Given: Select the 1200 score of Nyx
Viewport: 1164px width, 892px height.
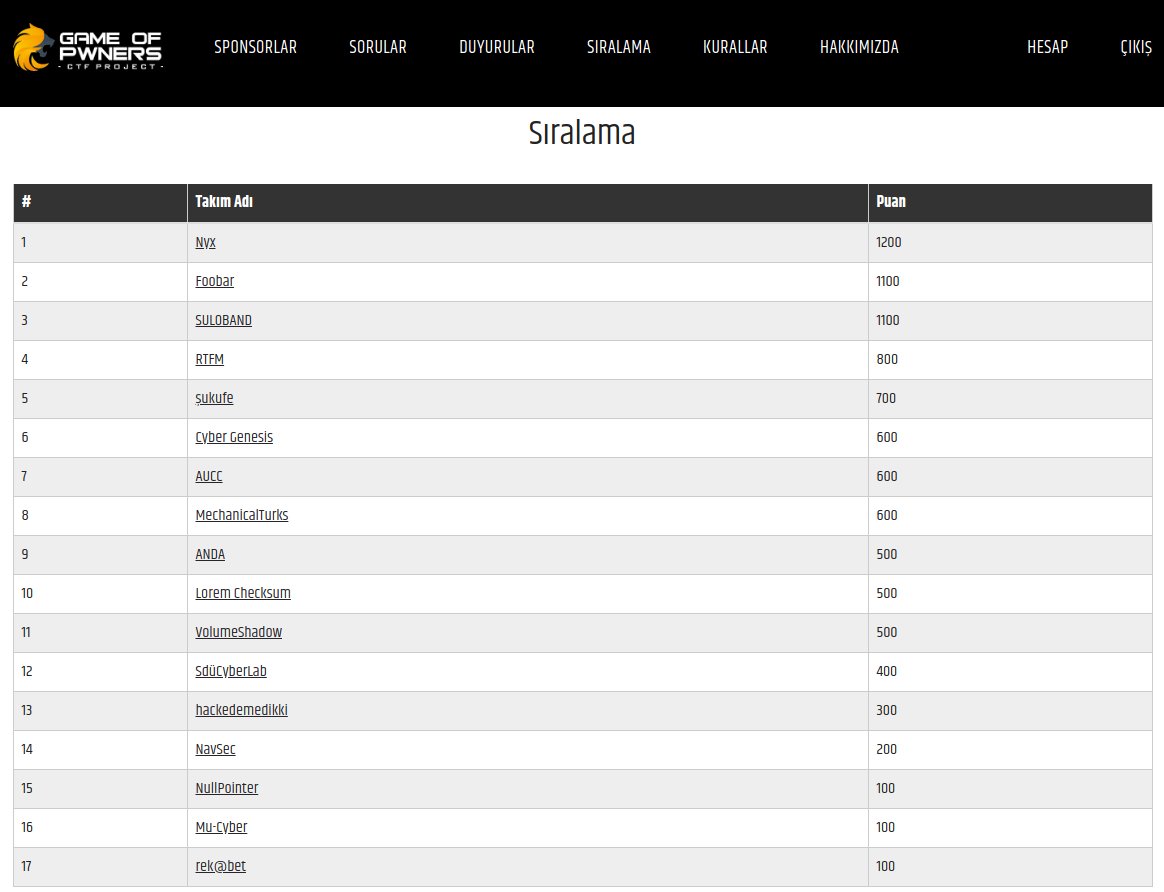Looking at the screenshot, I should click(1010, 242).
